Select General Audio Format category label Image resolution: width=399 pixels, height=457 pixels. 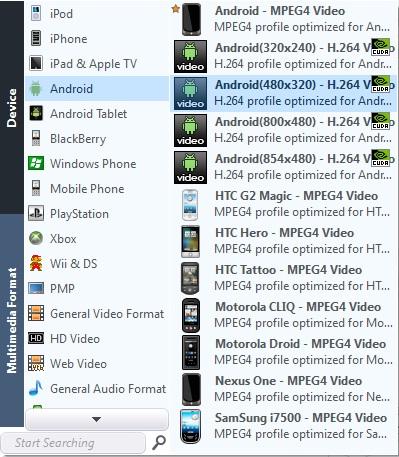click(108, 389)
